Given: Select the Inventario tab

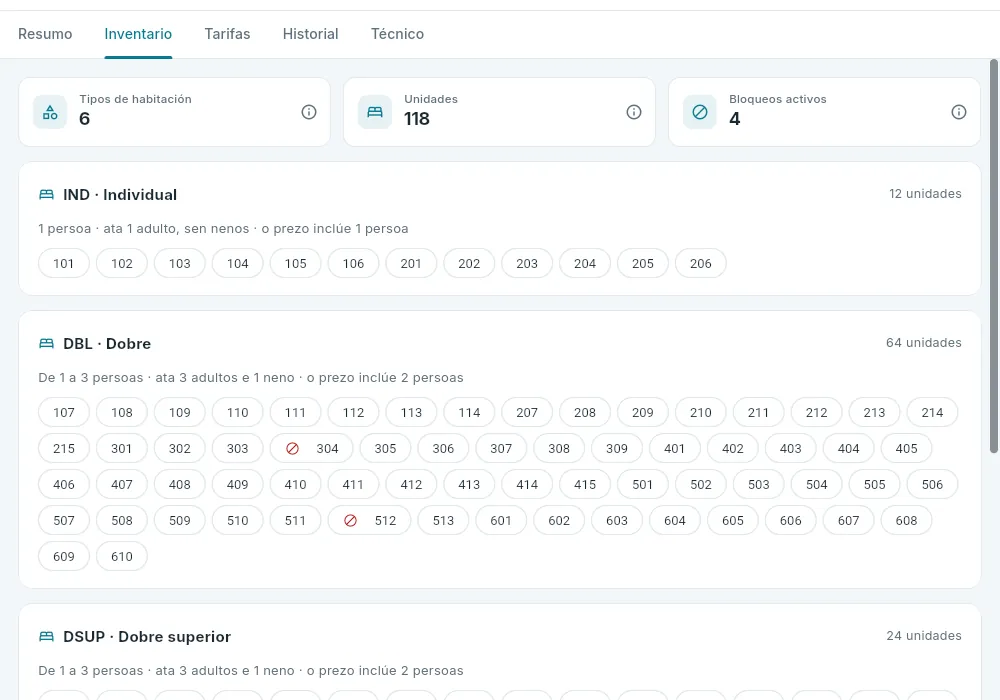Looking at the screenshot, I should click(x=138, y=34).
